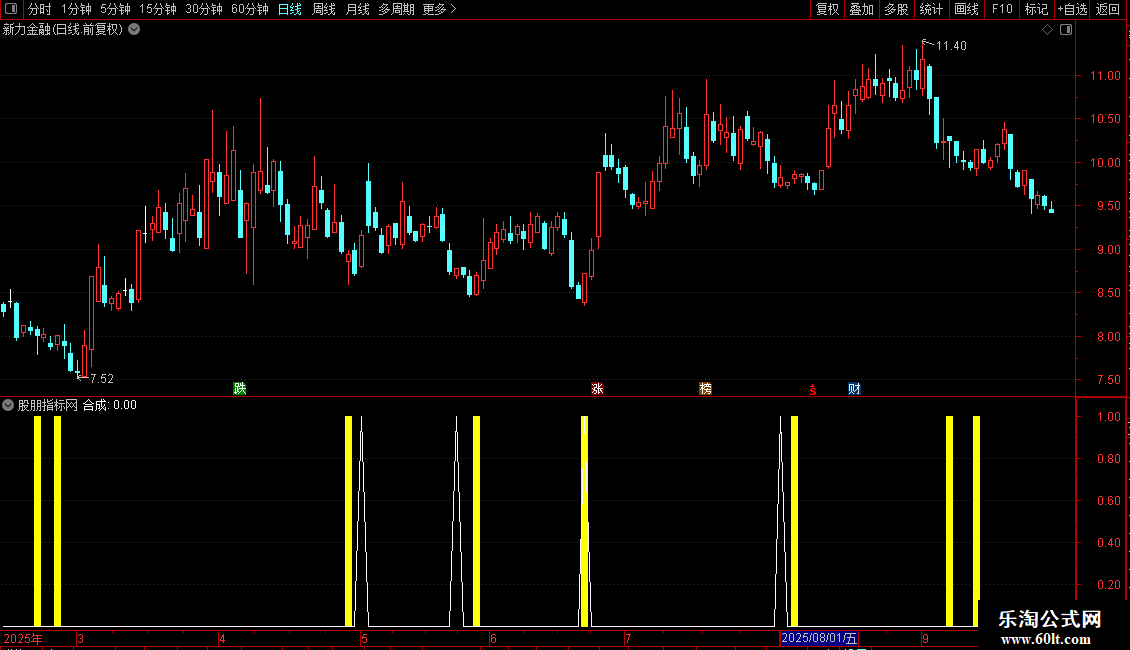Click the 0.60 indicator axis label
The height and width of the screenshot is (650, 1130).
pos(1108,501)
